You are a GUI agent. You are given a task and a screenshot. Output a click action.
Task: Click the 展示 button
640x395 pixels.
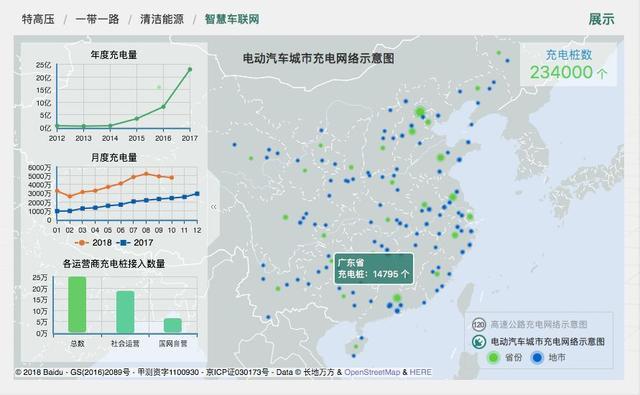(x=601, y=19)
